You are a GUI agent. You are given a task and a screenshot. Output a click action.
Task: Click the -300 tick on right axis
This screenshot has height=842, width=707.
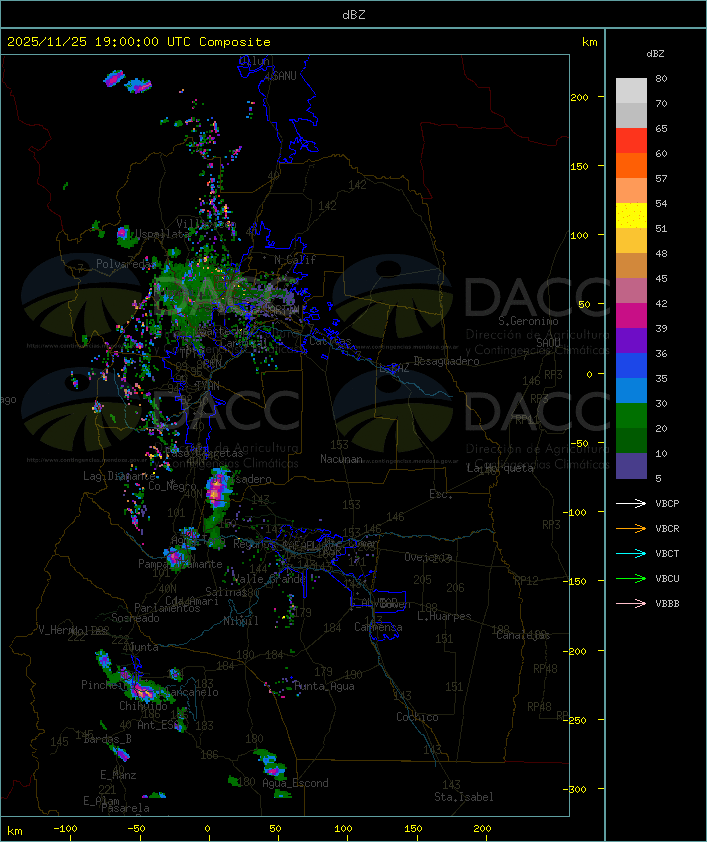pos(575,789)
